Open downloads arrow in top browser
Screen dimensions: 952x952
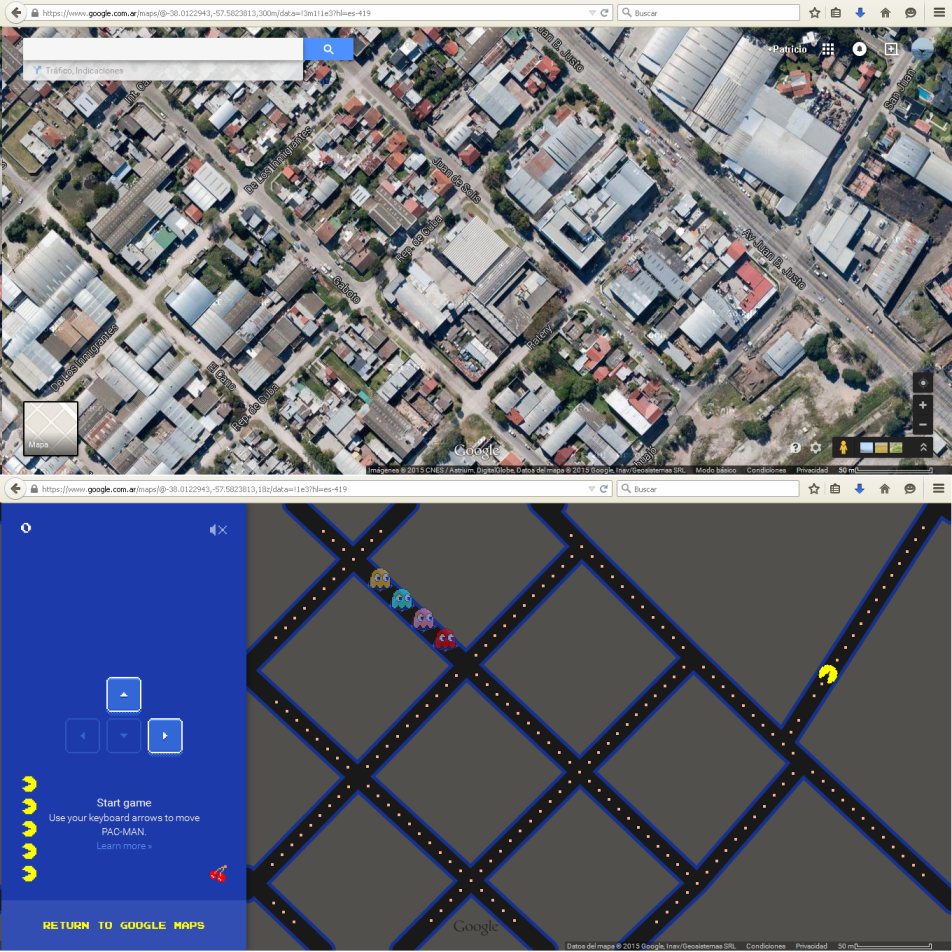tap(860, 13)
